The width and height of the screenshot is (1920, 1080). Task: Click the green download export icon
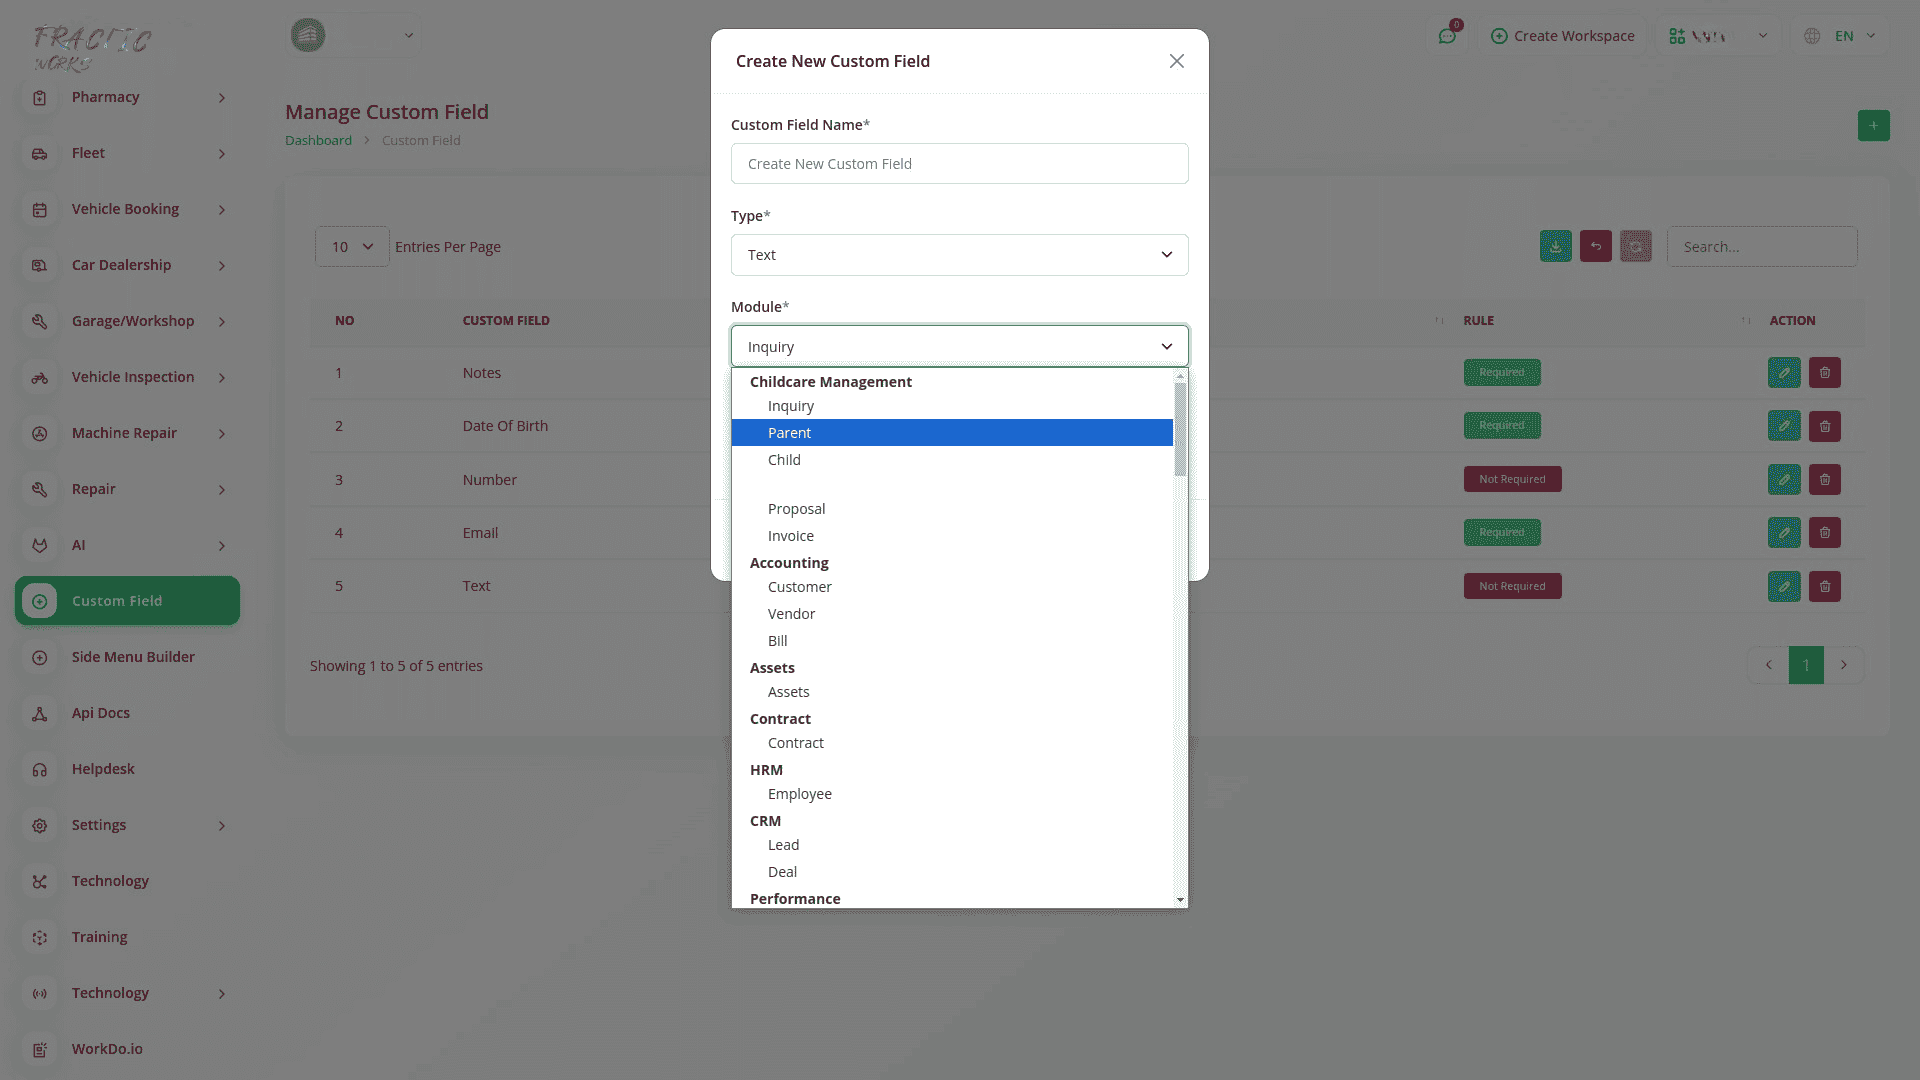coord(1555,246)
